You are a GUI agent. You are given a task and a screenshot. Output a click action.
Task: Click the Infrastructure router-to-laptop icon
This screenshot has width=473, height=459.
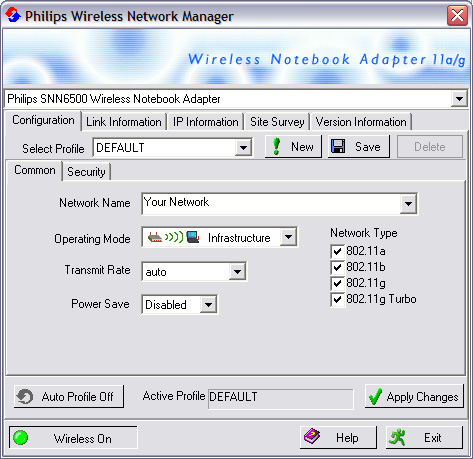click(x=173, y=237)
